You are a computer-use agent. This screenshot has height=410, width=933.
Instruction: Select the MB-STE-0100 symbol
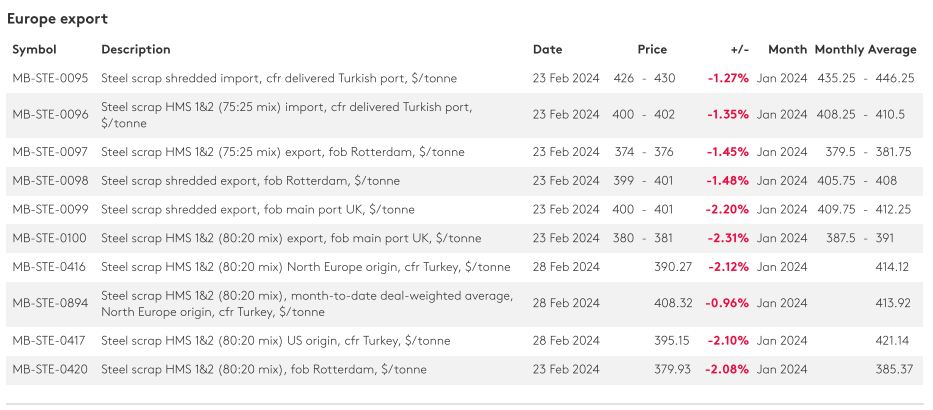coord(50,239)
